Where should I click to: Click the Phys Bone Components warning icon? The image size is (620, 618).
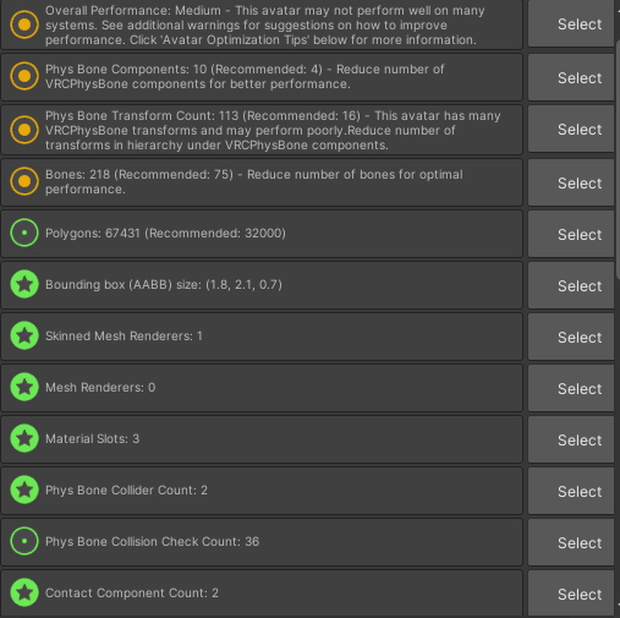pos(25,76)
